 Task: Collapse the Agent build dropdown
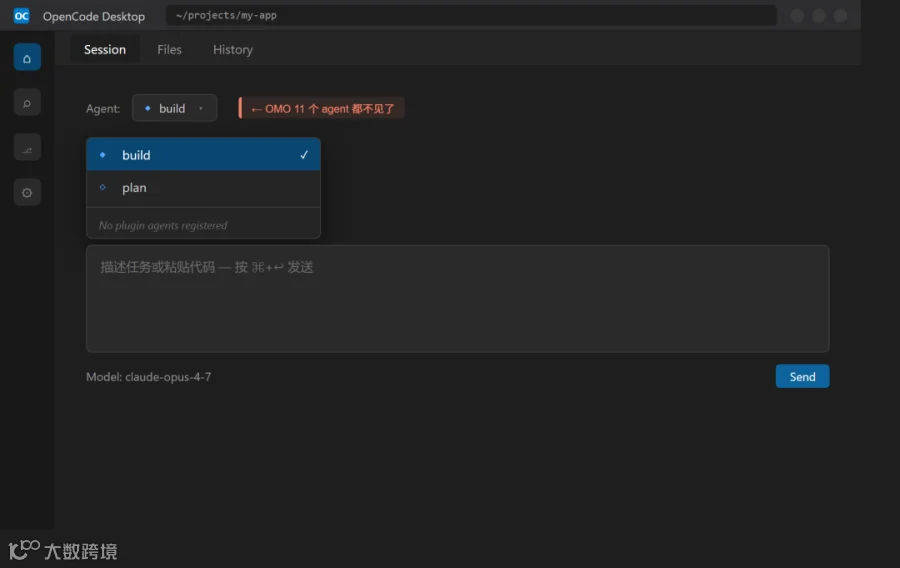(x=174, y=108)
